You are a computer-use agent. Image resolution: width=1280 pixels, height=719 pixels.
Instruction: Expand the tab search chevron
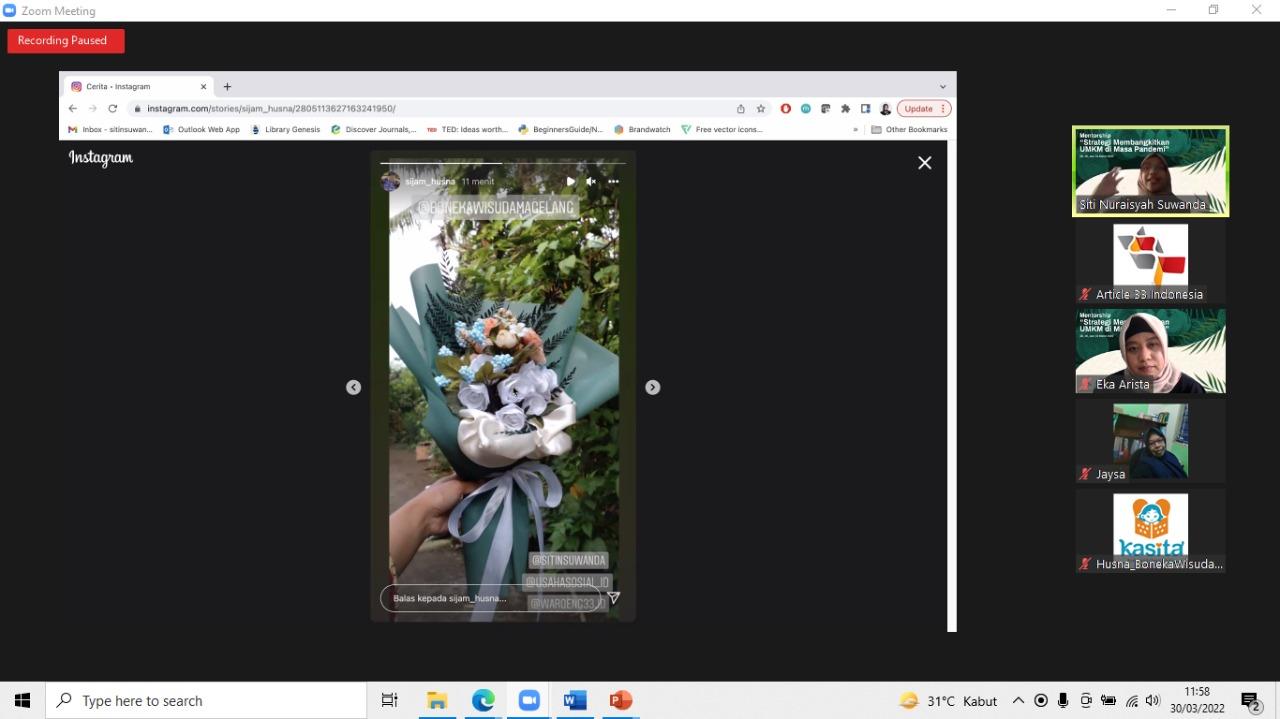(x=942, y=87)
